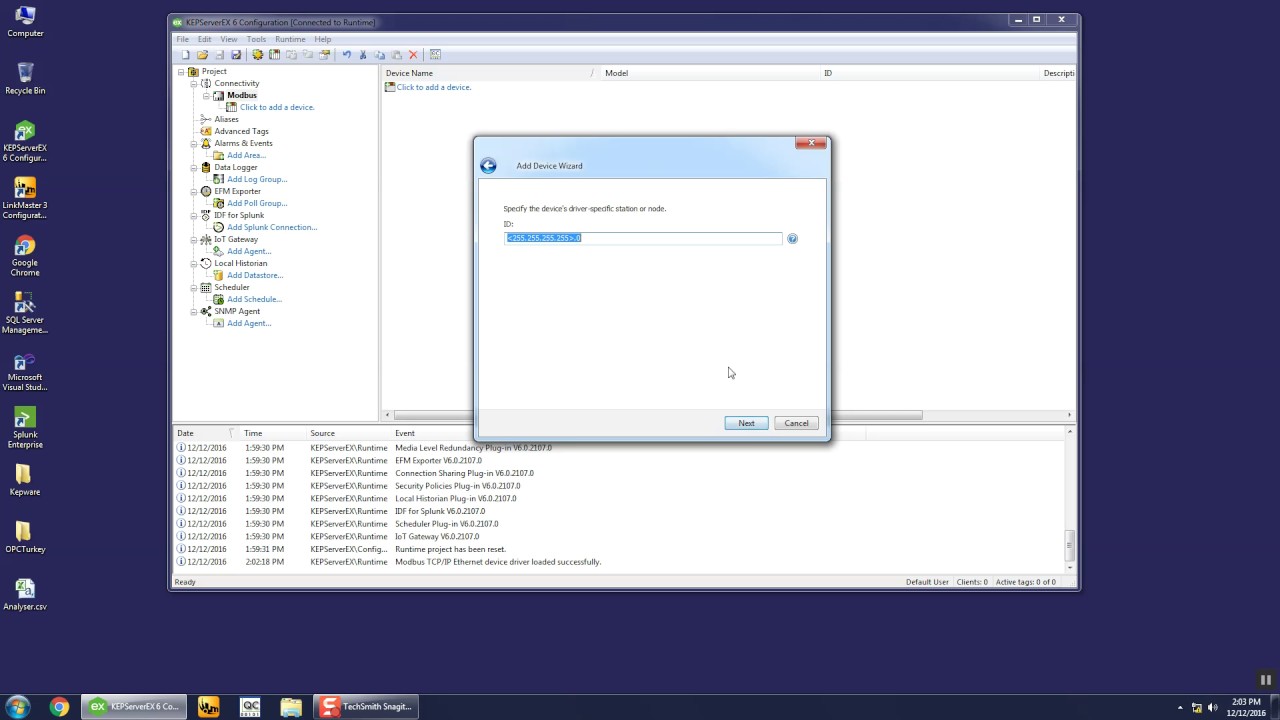The height and width of the screenshot is (720, 1280).
Task: Cancel the Add Device Wizard
Action: pyautogui.click(x=797, y=423)
